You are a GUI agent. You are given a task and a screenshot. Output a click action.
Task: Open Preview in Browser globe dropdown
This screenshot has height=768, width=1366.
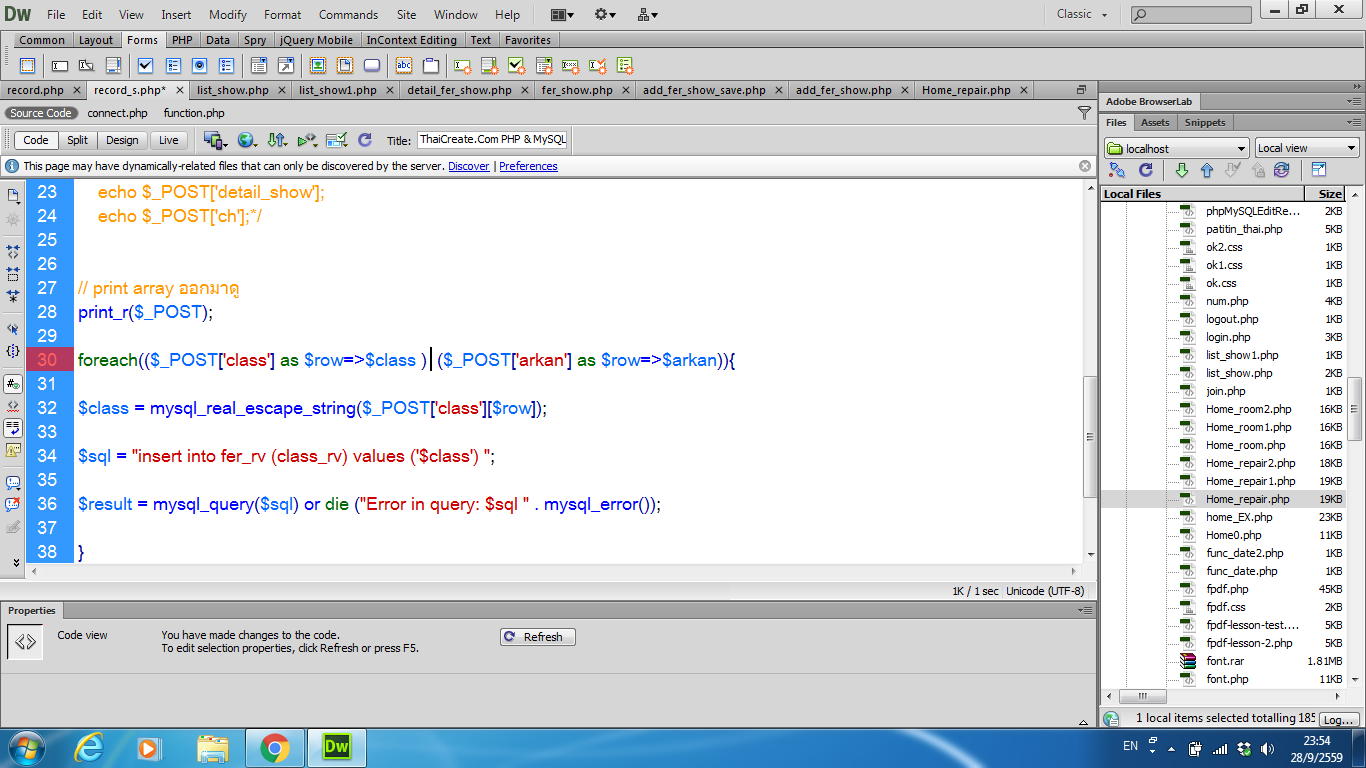point(247,140)
